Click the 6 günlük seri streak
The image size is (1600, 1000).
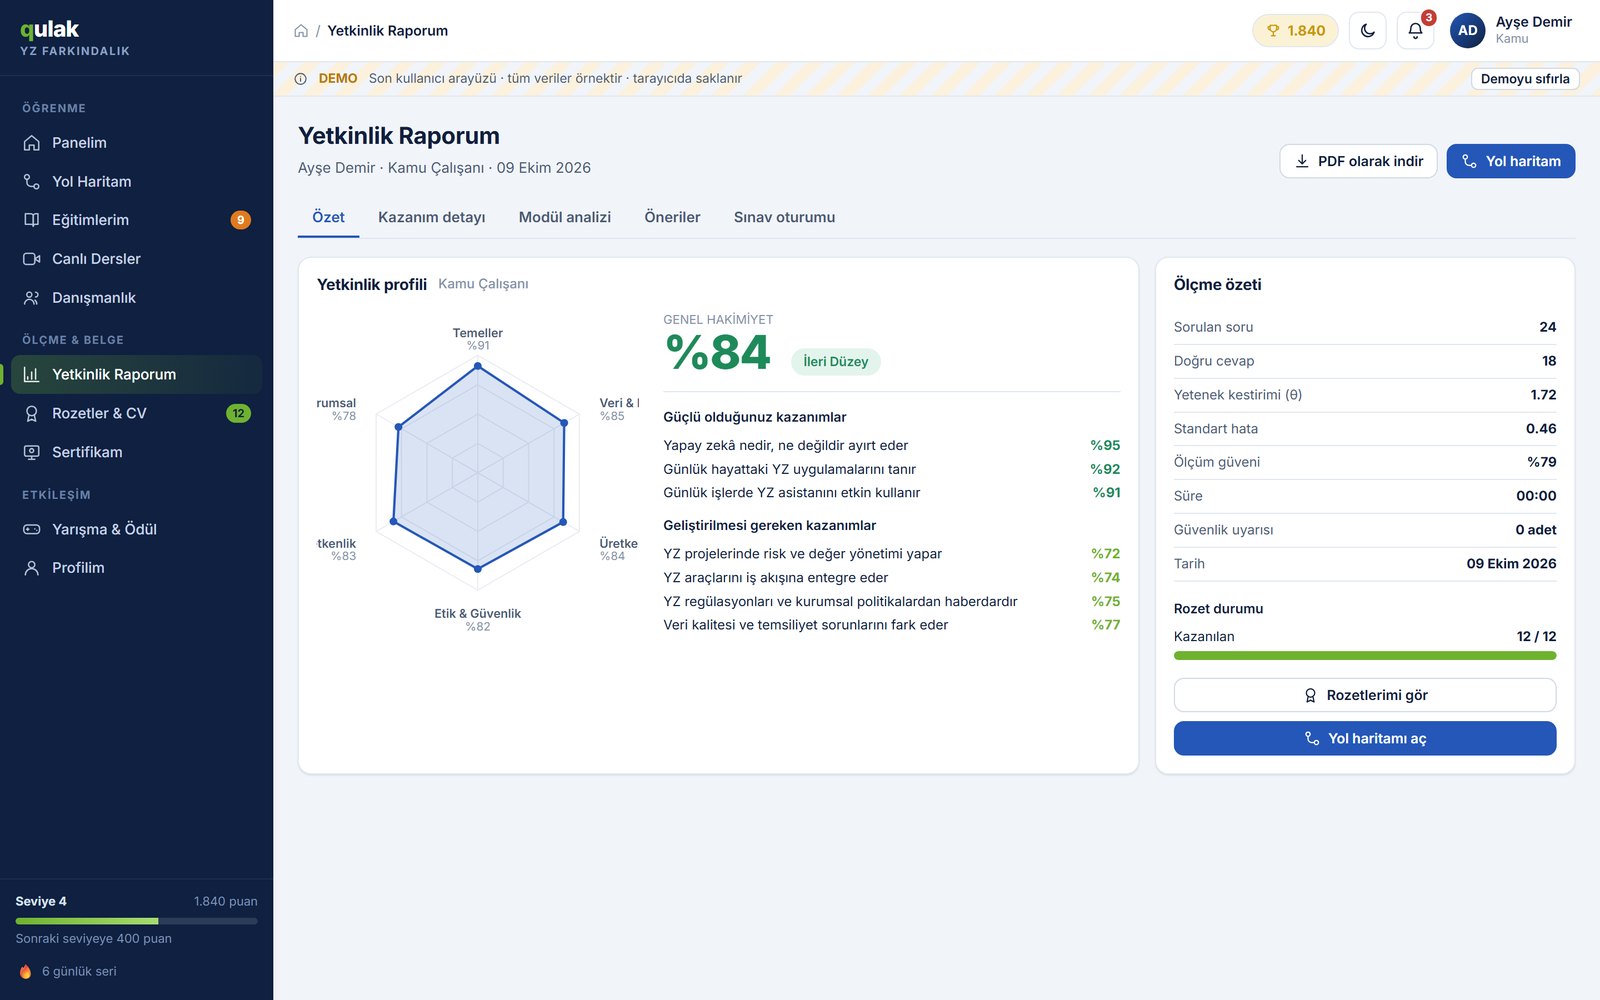point(68,972)
